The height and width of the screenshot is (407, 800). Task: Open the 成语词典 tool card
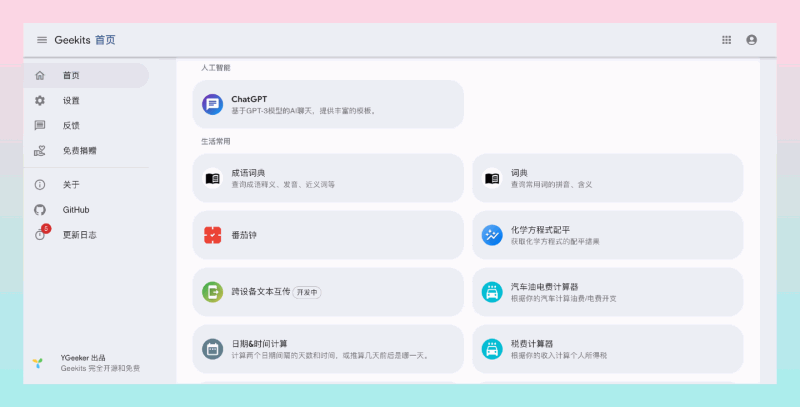328,178
